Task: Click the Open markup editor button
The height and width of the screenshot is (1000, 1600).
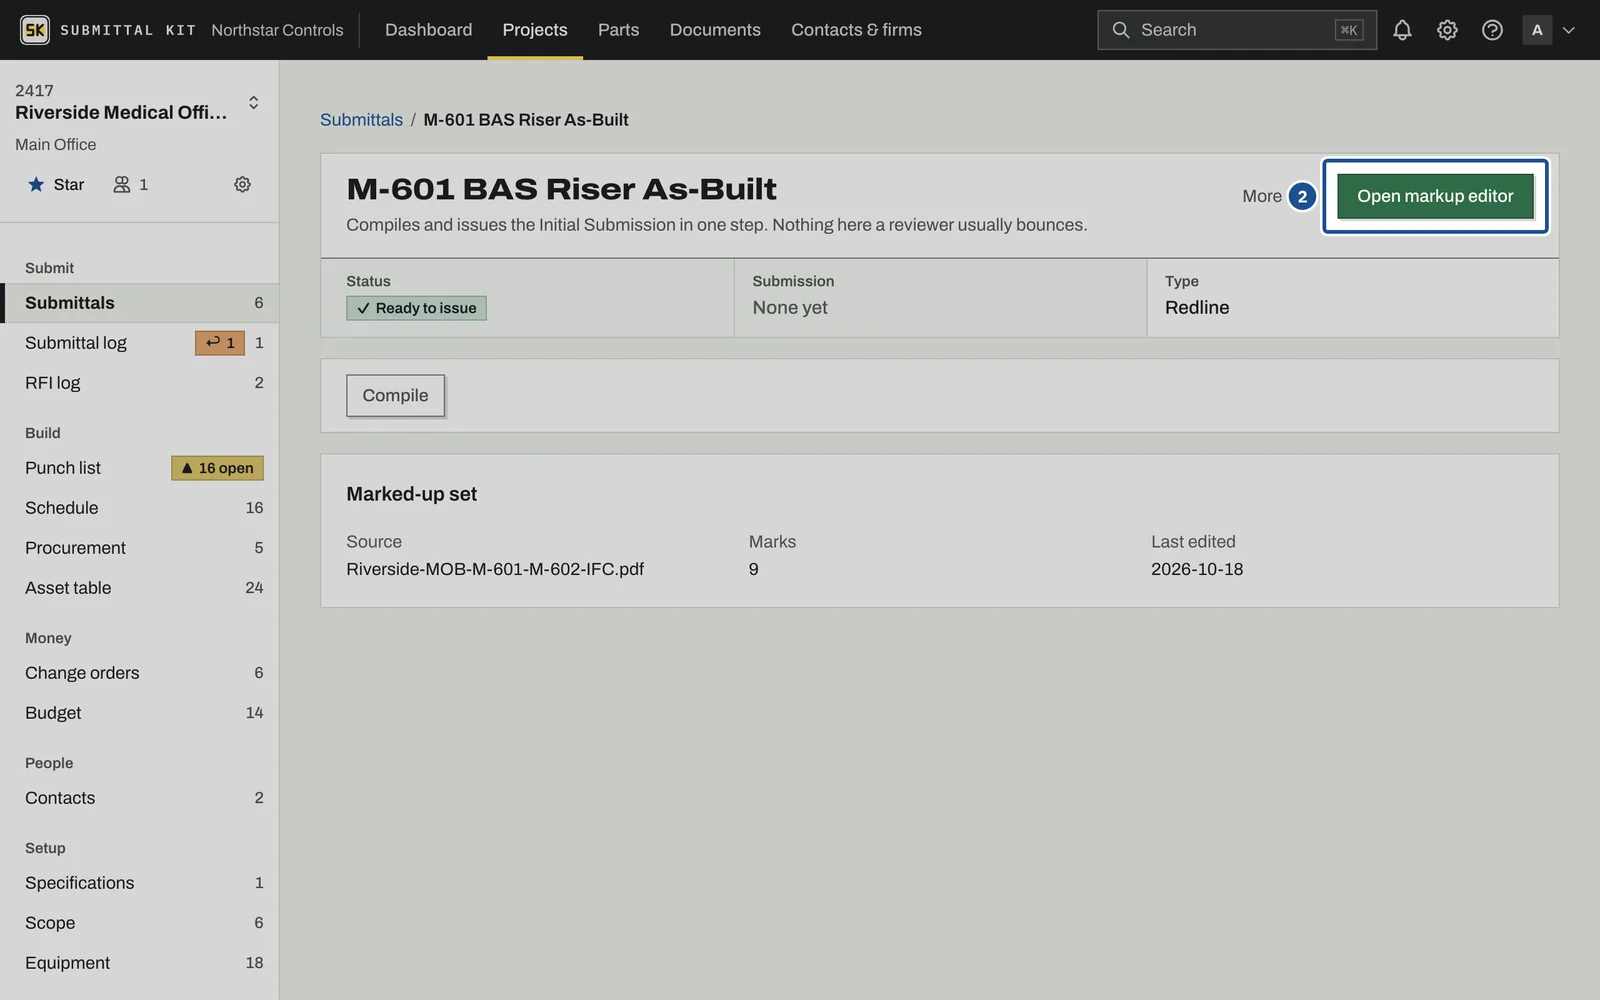Action: [x=1435, y=196]
